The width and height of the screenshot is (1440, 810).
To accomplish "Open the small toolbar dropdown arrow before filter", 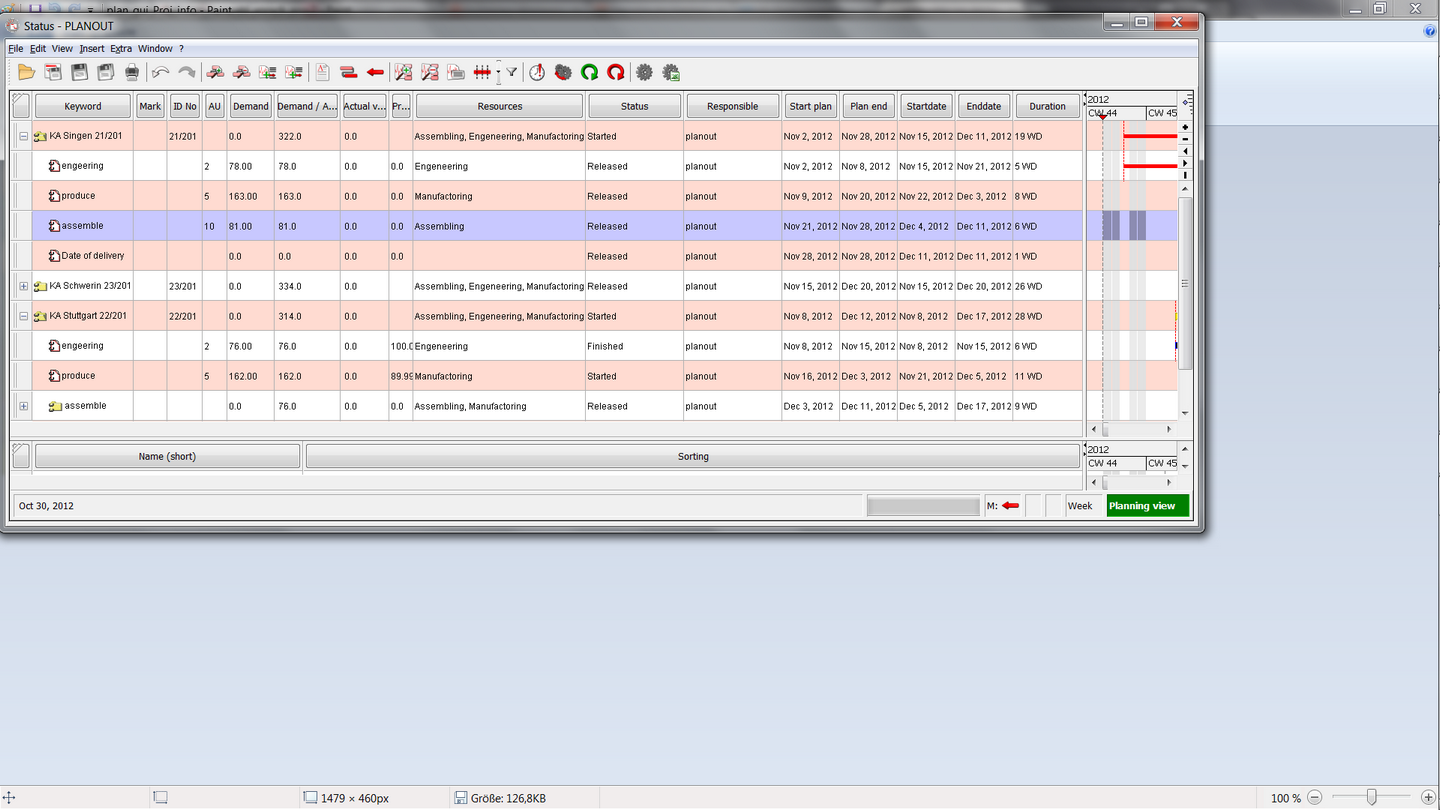I will click(498, 72).
